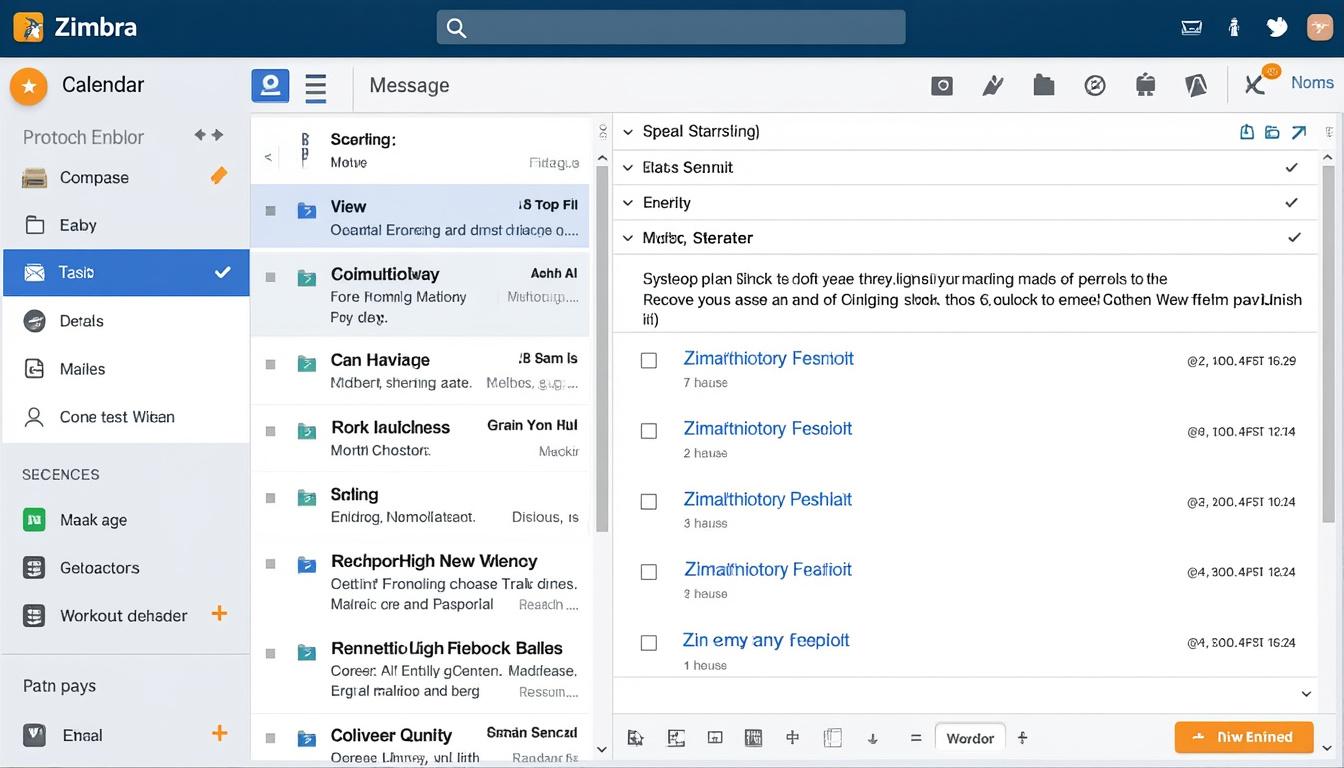The height and width of the screenshot is (768, 1344).
Task: Open the Noms link in top right
Action: click(x=1312, y=83)
